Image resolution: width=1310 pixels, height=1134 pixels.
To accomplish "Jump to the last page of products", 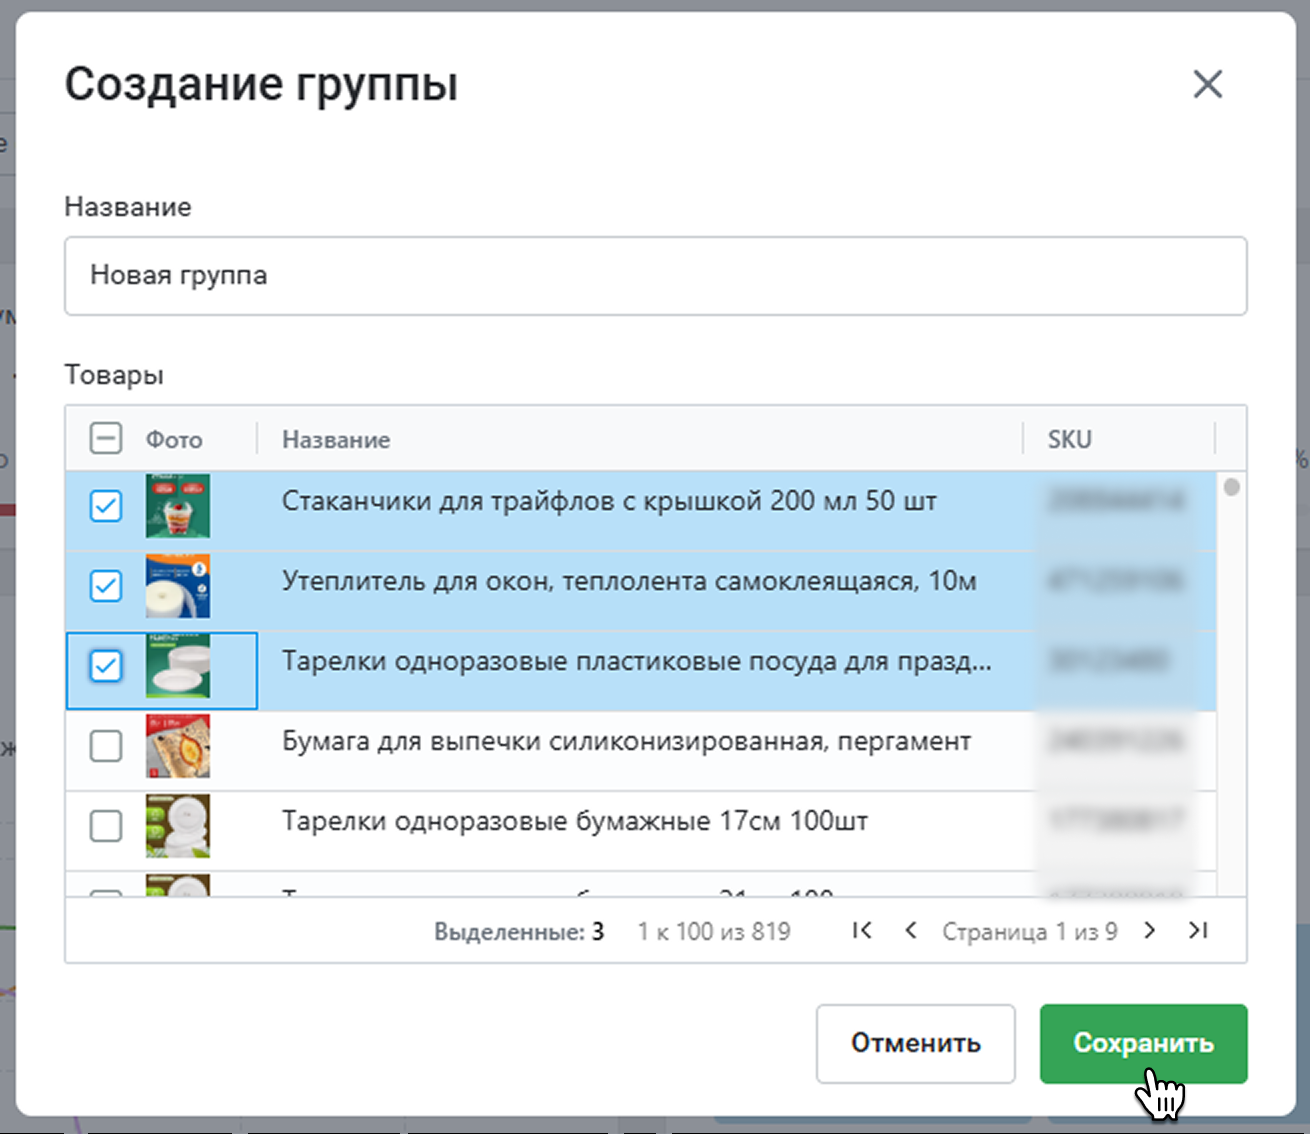I will point(1198,930).
